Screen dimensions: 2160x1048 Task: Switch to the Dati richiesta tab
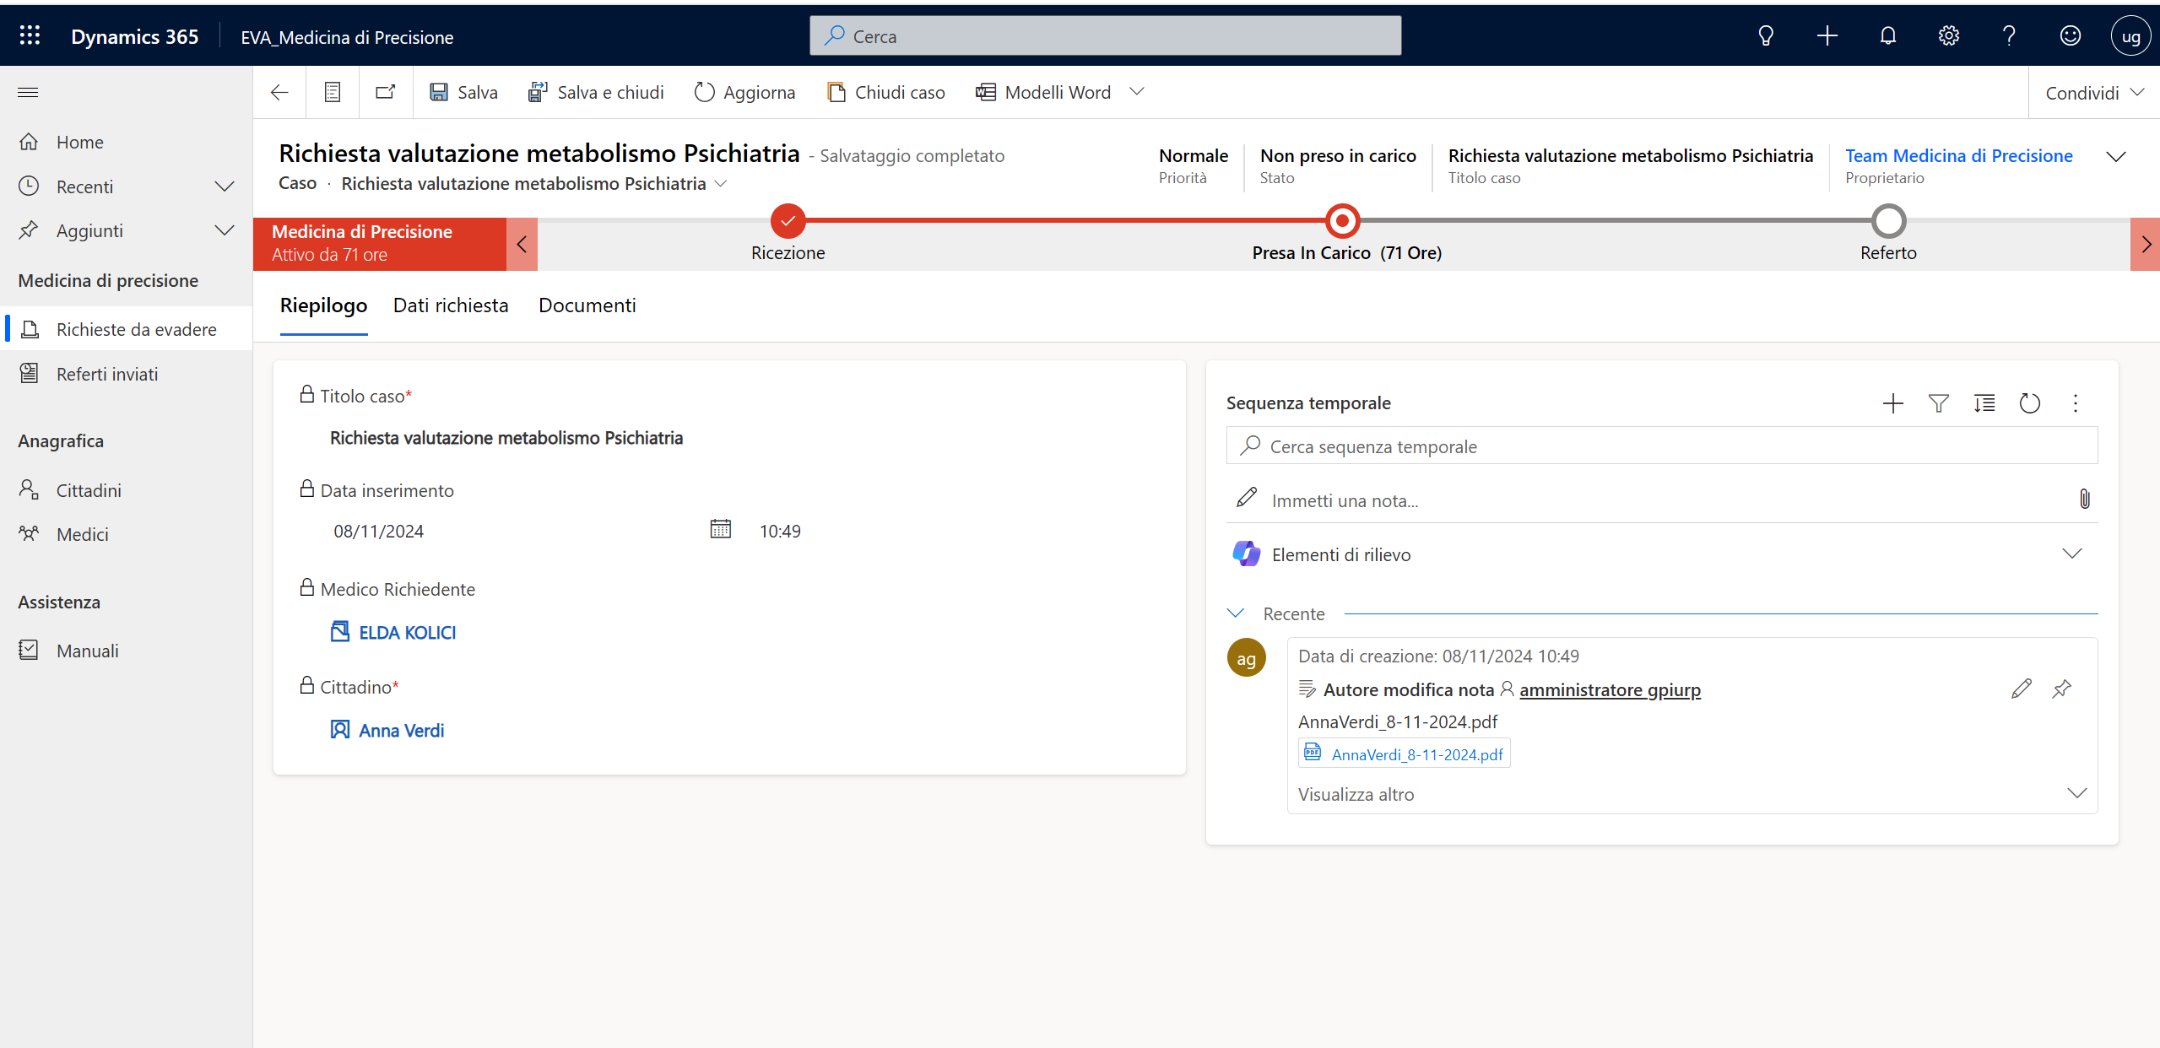(450, 305)
